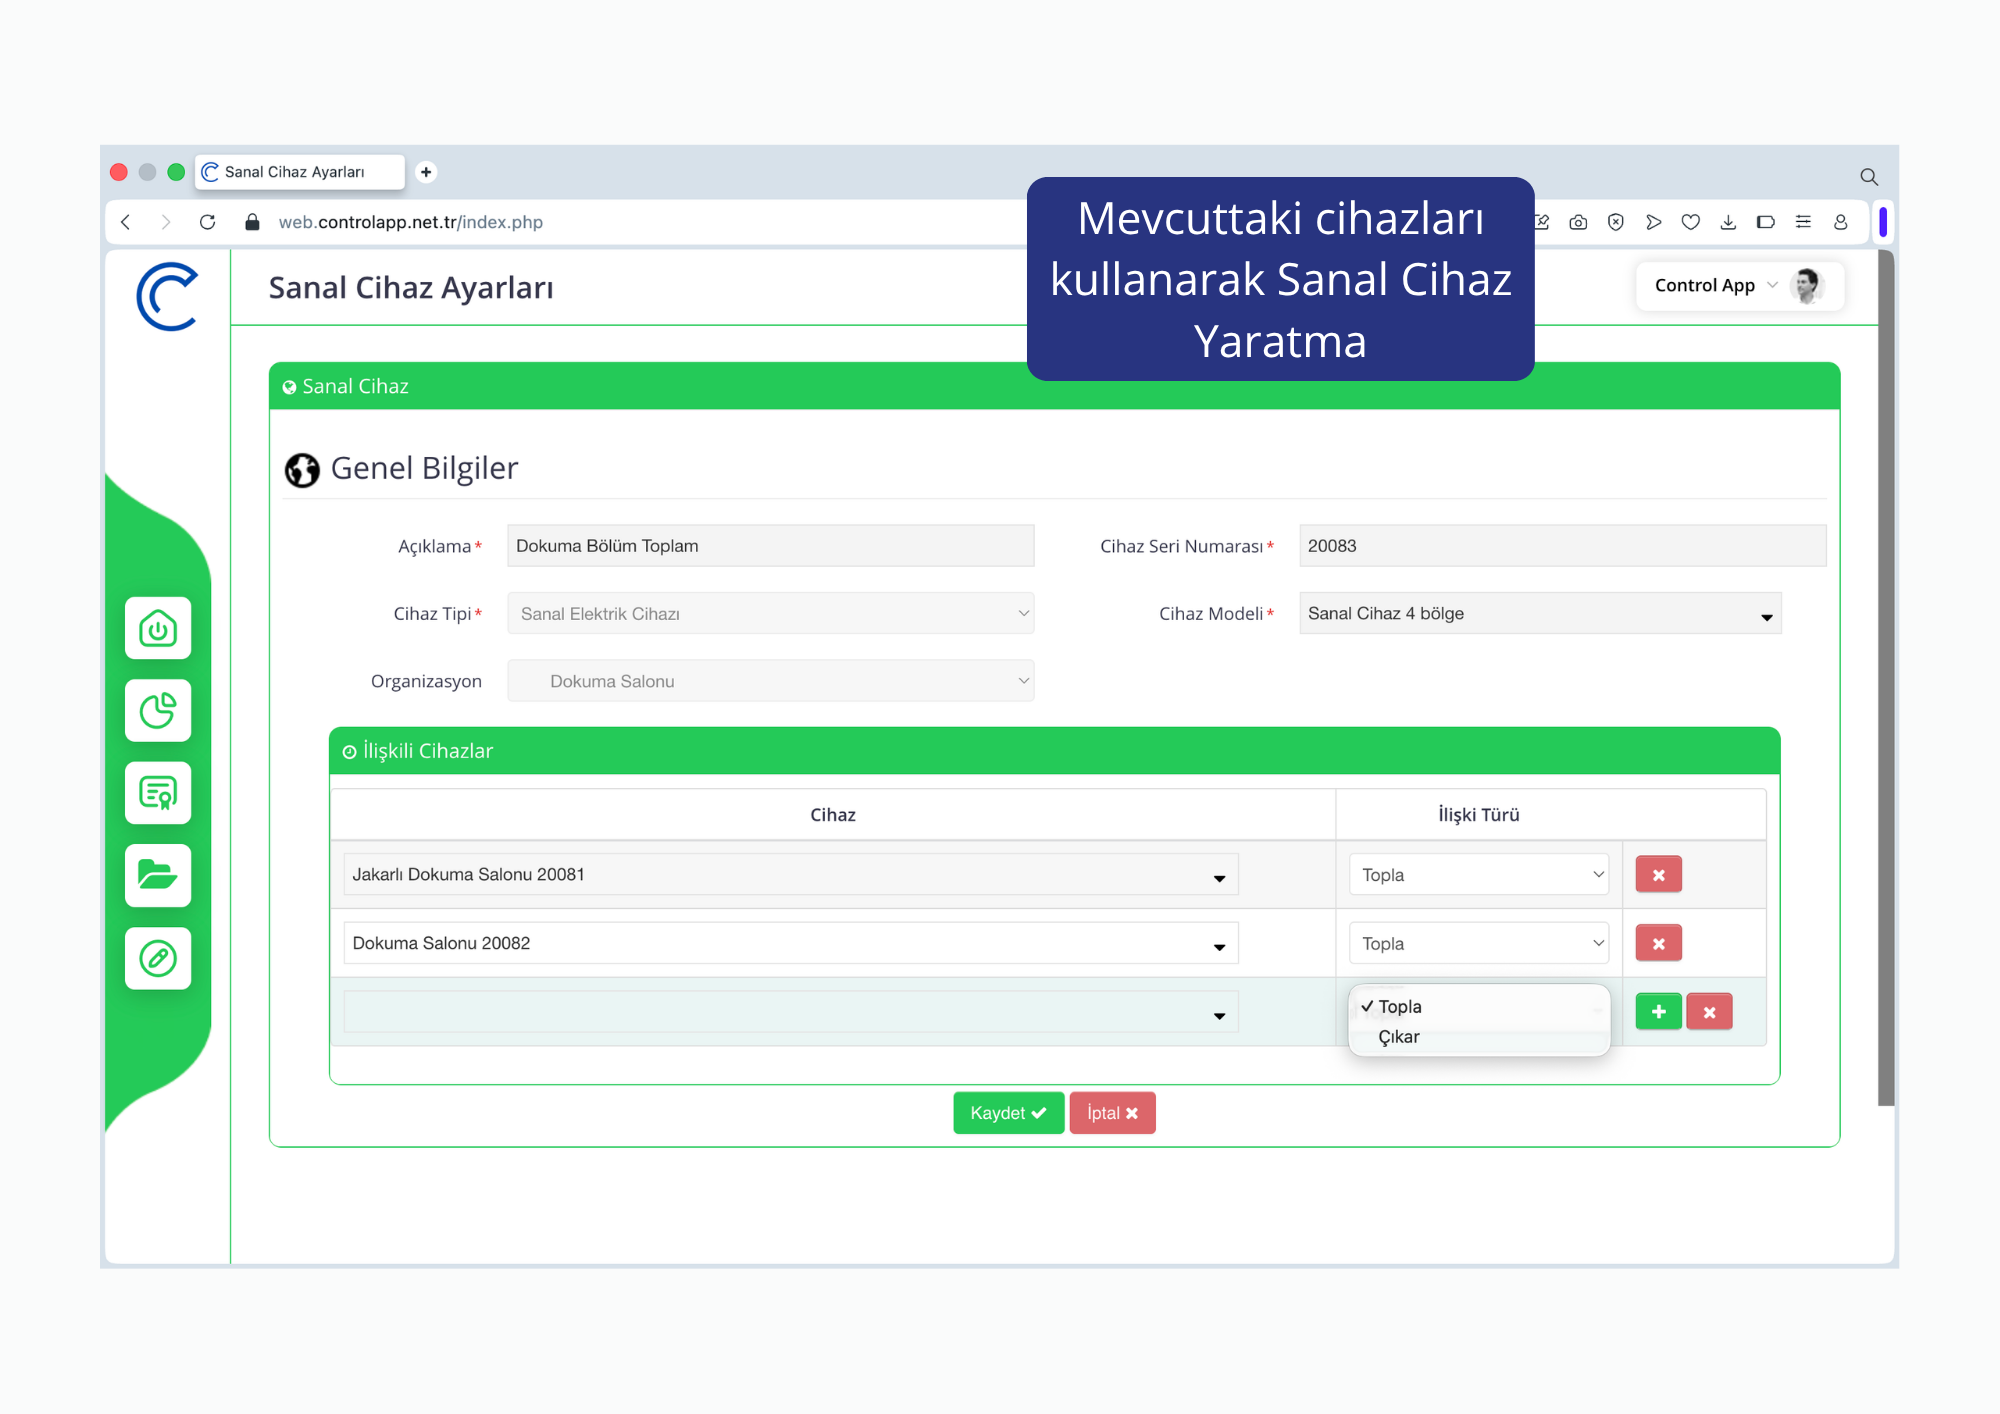Click the Control App logo in sidebar
Image resolution: width=2000 pixels, height=1414 pixels.
point(167,296)
